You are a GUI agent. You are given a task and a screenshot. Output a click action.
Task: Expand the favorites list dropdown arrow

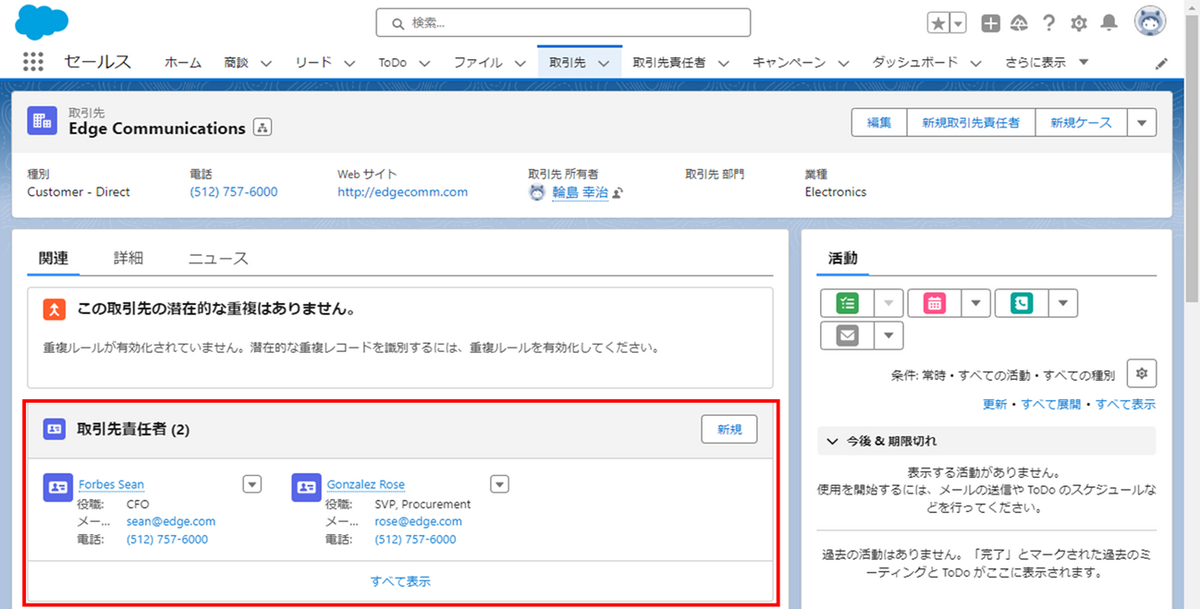coord(959,22)
